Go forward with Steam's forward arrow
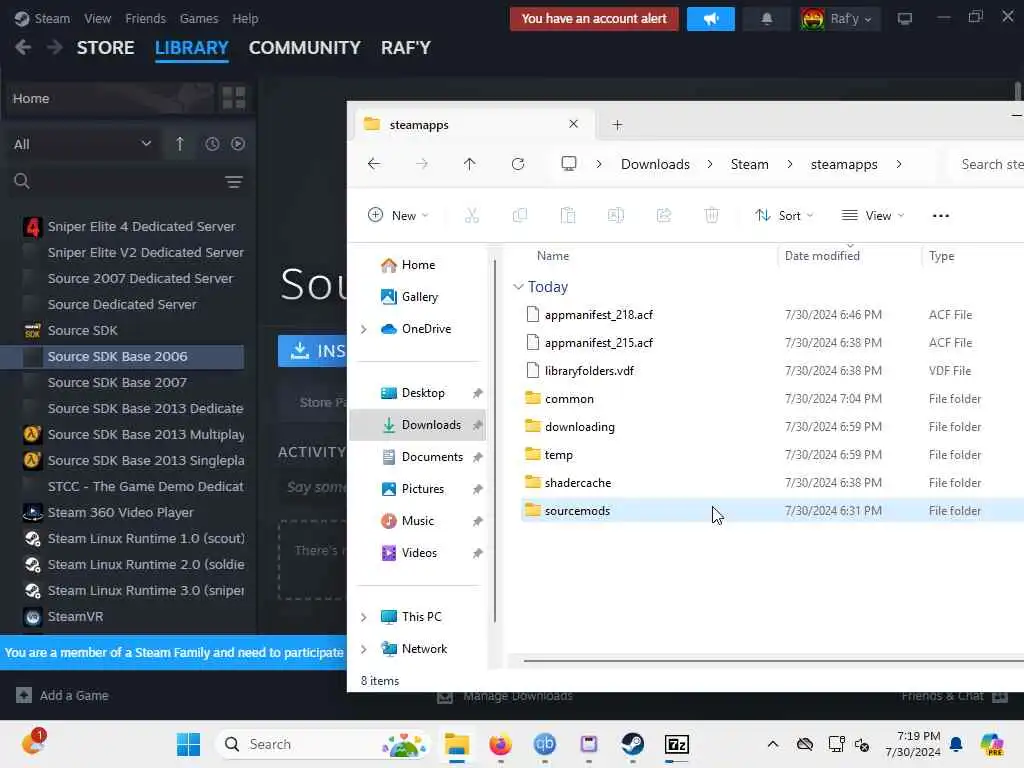Viewport: 1024px width, 768px height. [55, 47]
